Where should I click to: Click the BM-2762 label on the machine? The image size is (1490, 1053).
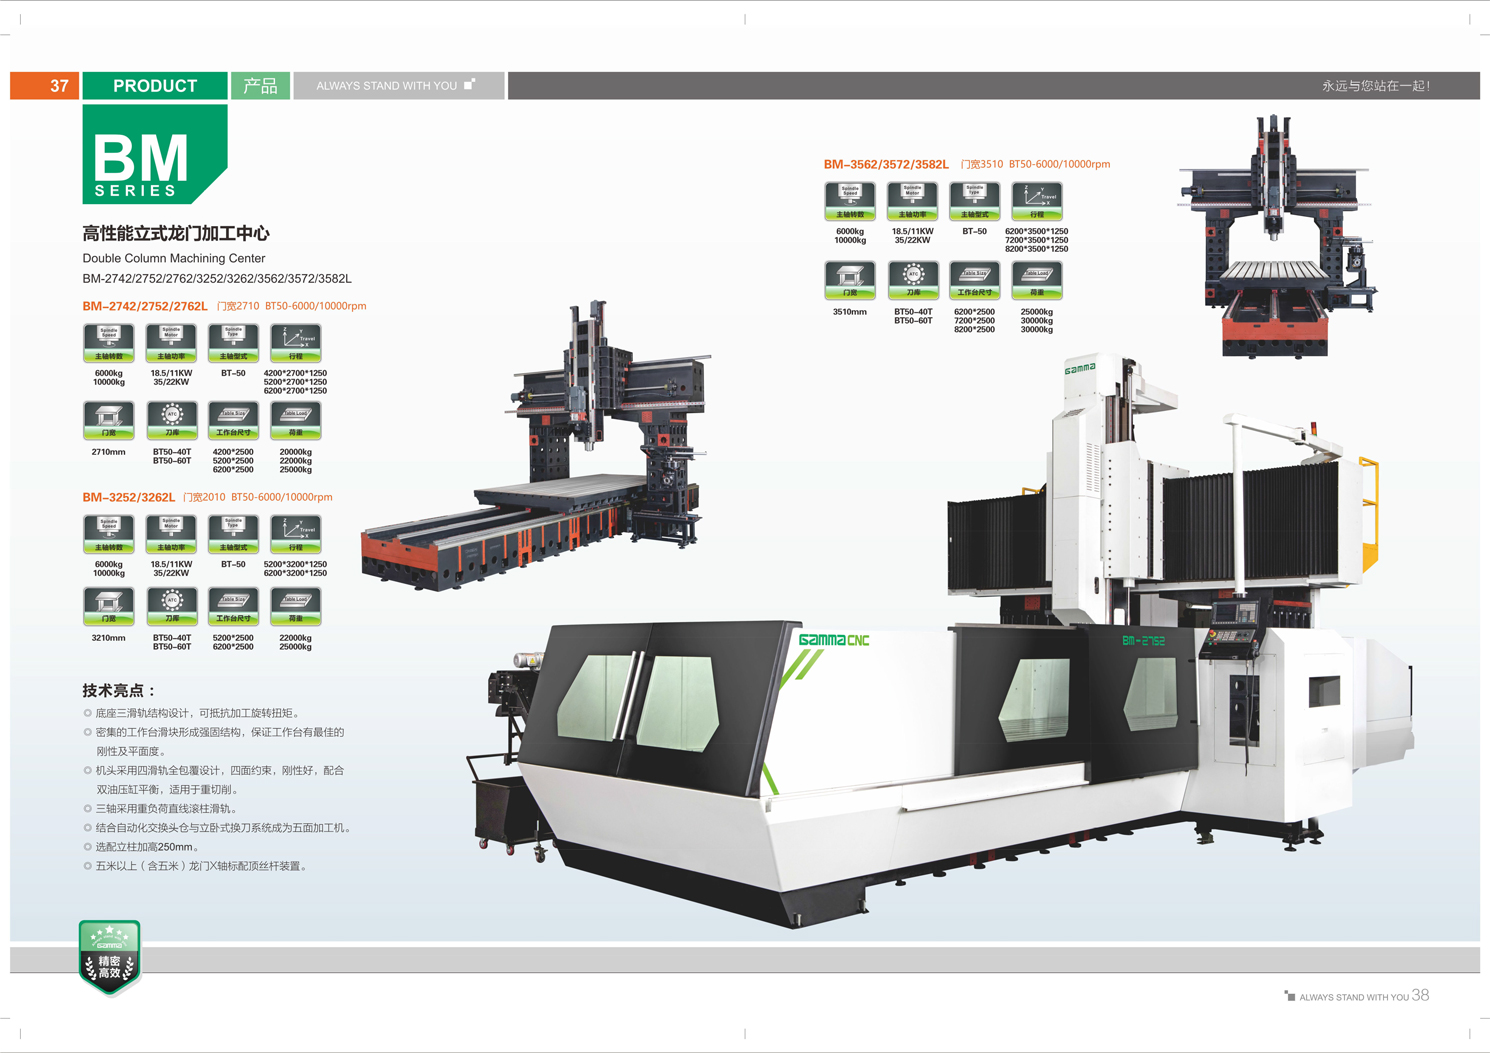tap(1143, 641)
